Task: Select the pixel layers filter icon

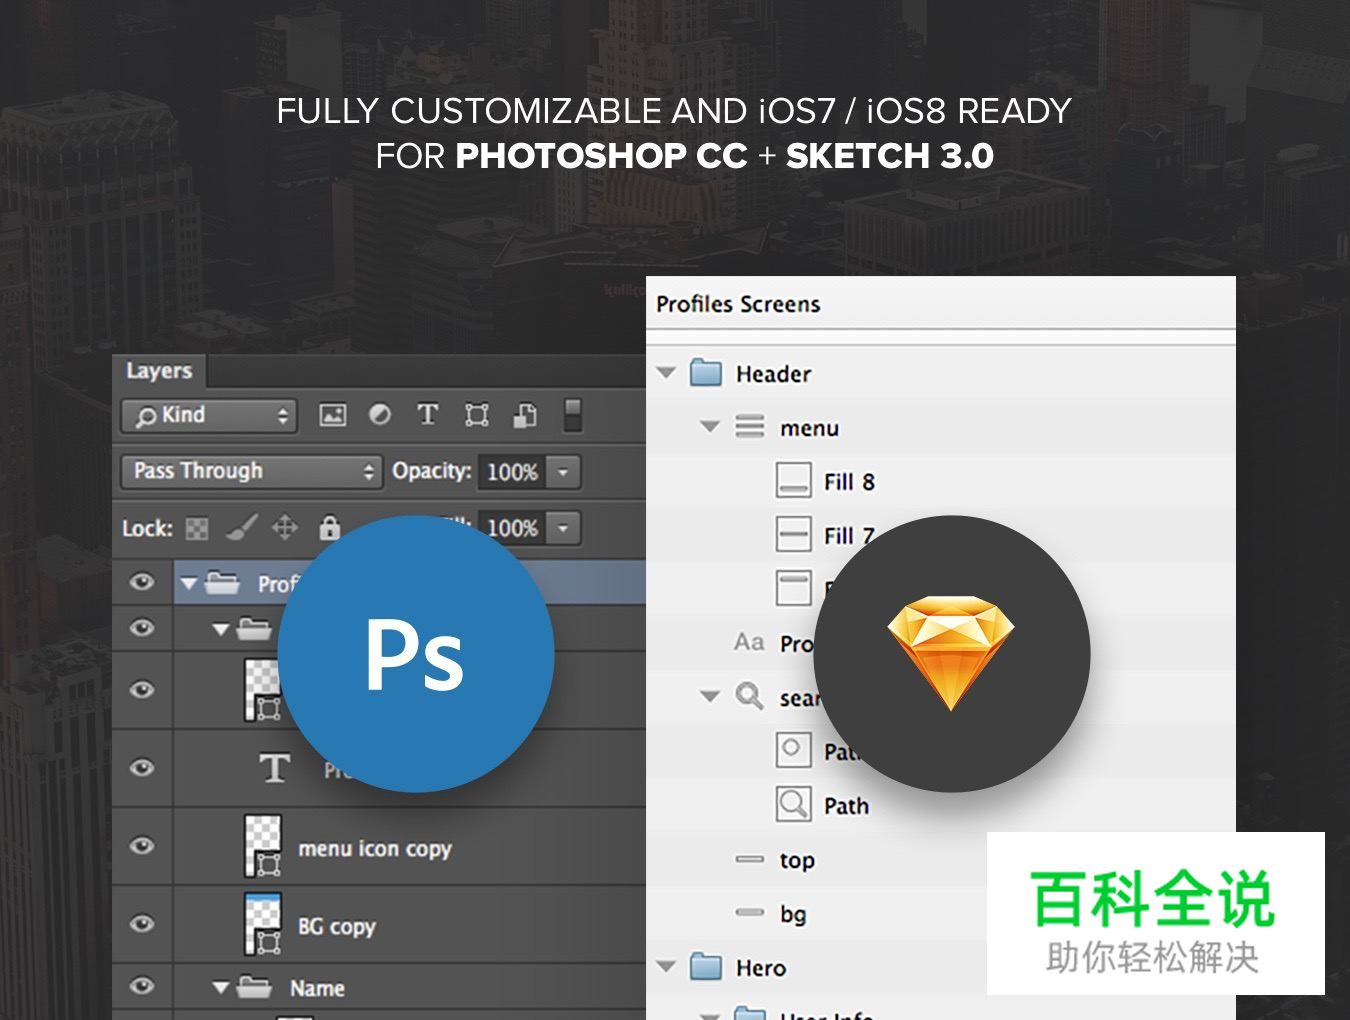Action: pos(333,415)
